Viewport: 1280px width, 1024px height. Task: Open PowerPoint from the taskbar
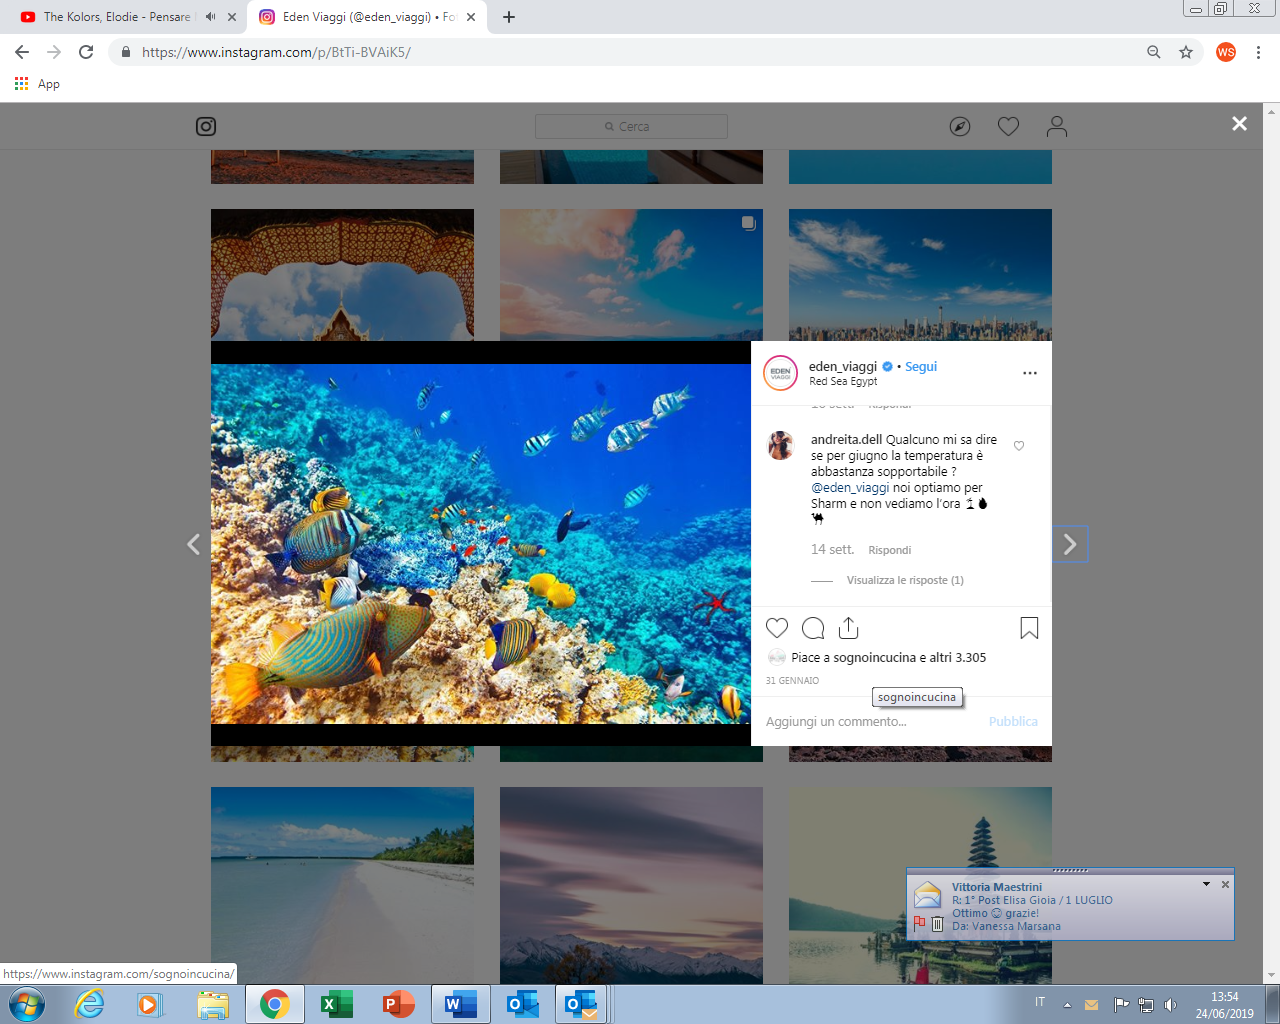398,1004
